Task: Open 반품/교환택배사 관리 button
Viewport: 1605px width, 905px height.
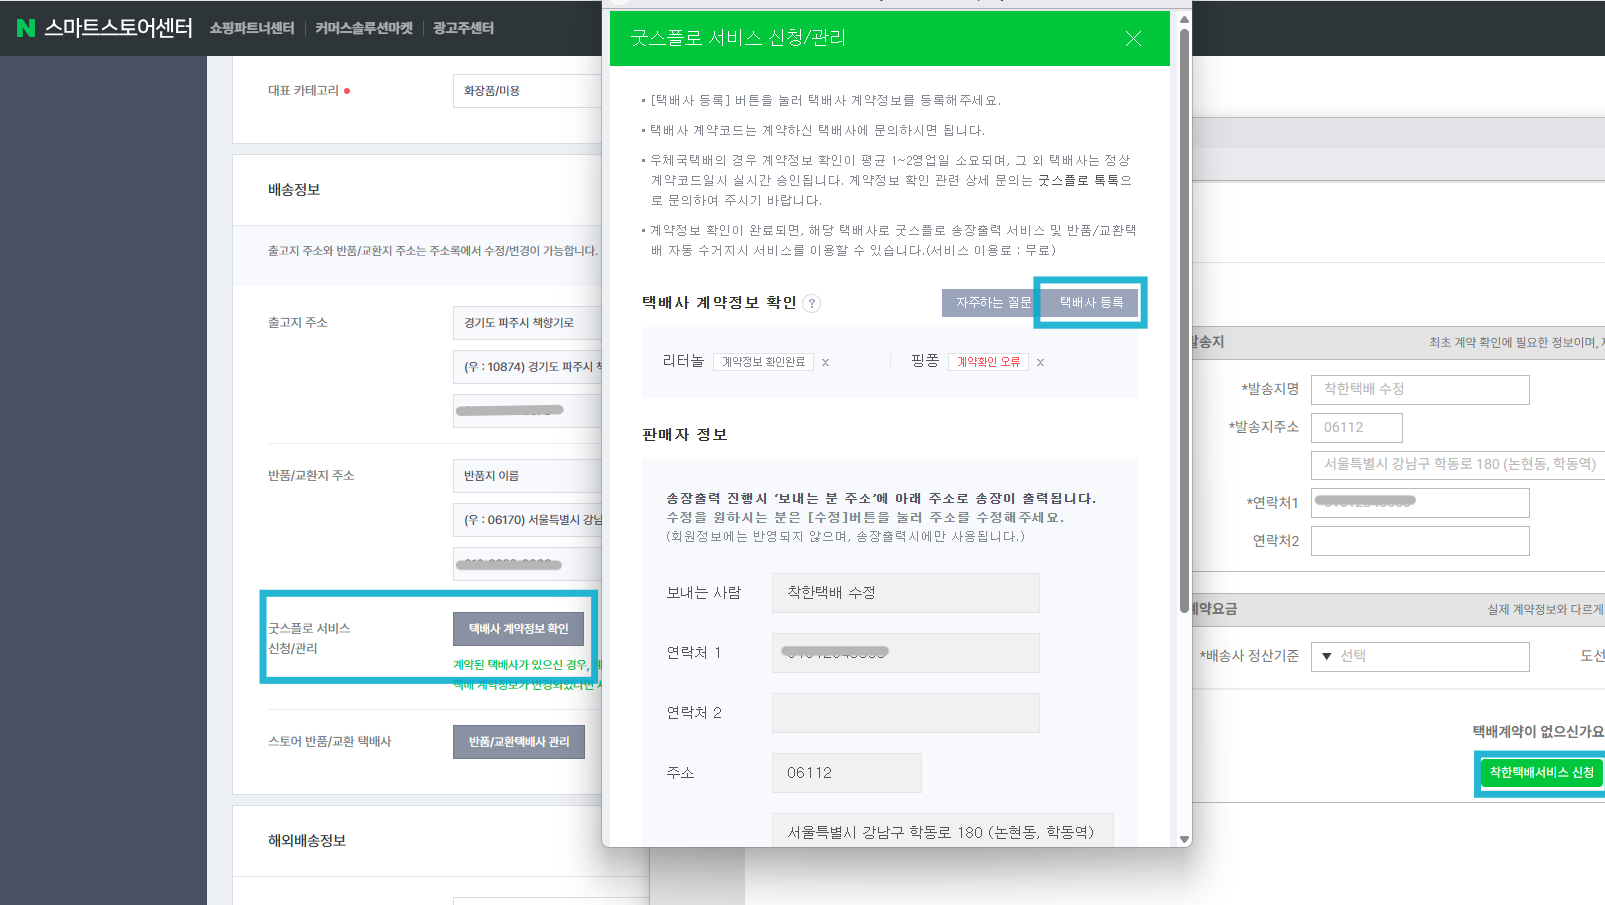Action: point(518,741)
